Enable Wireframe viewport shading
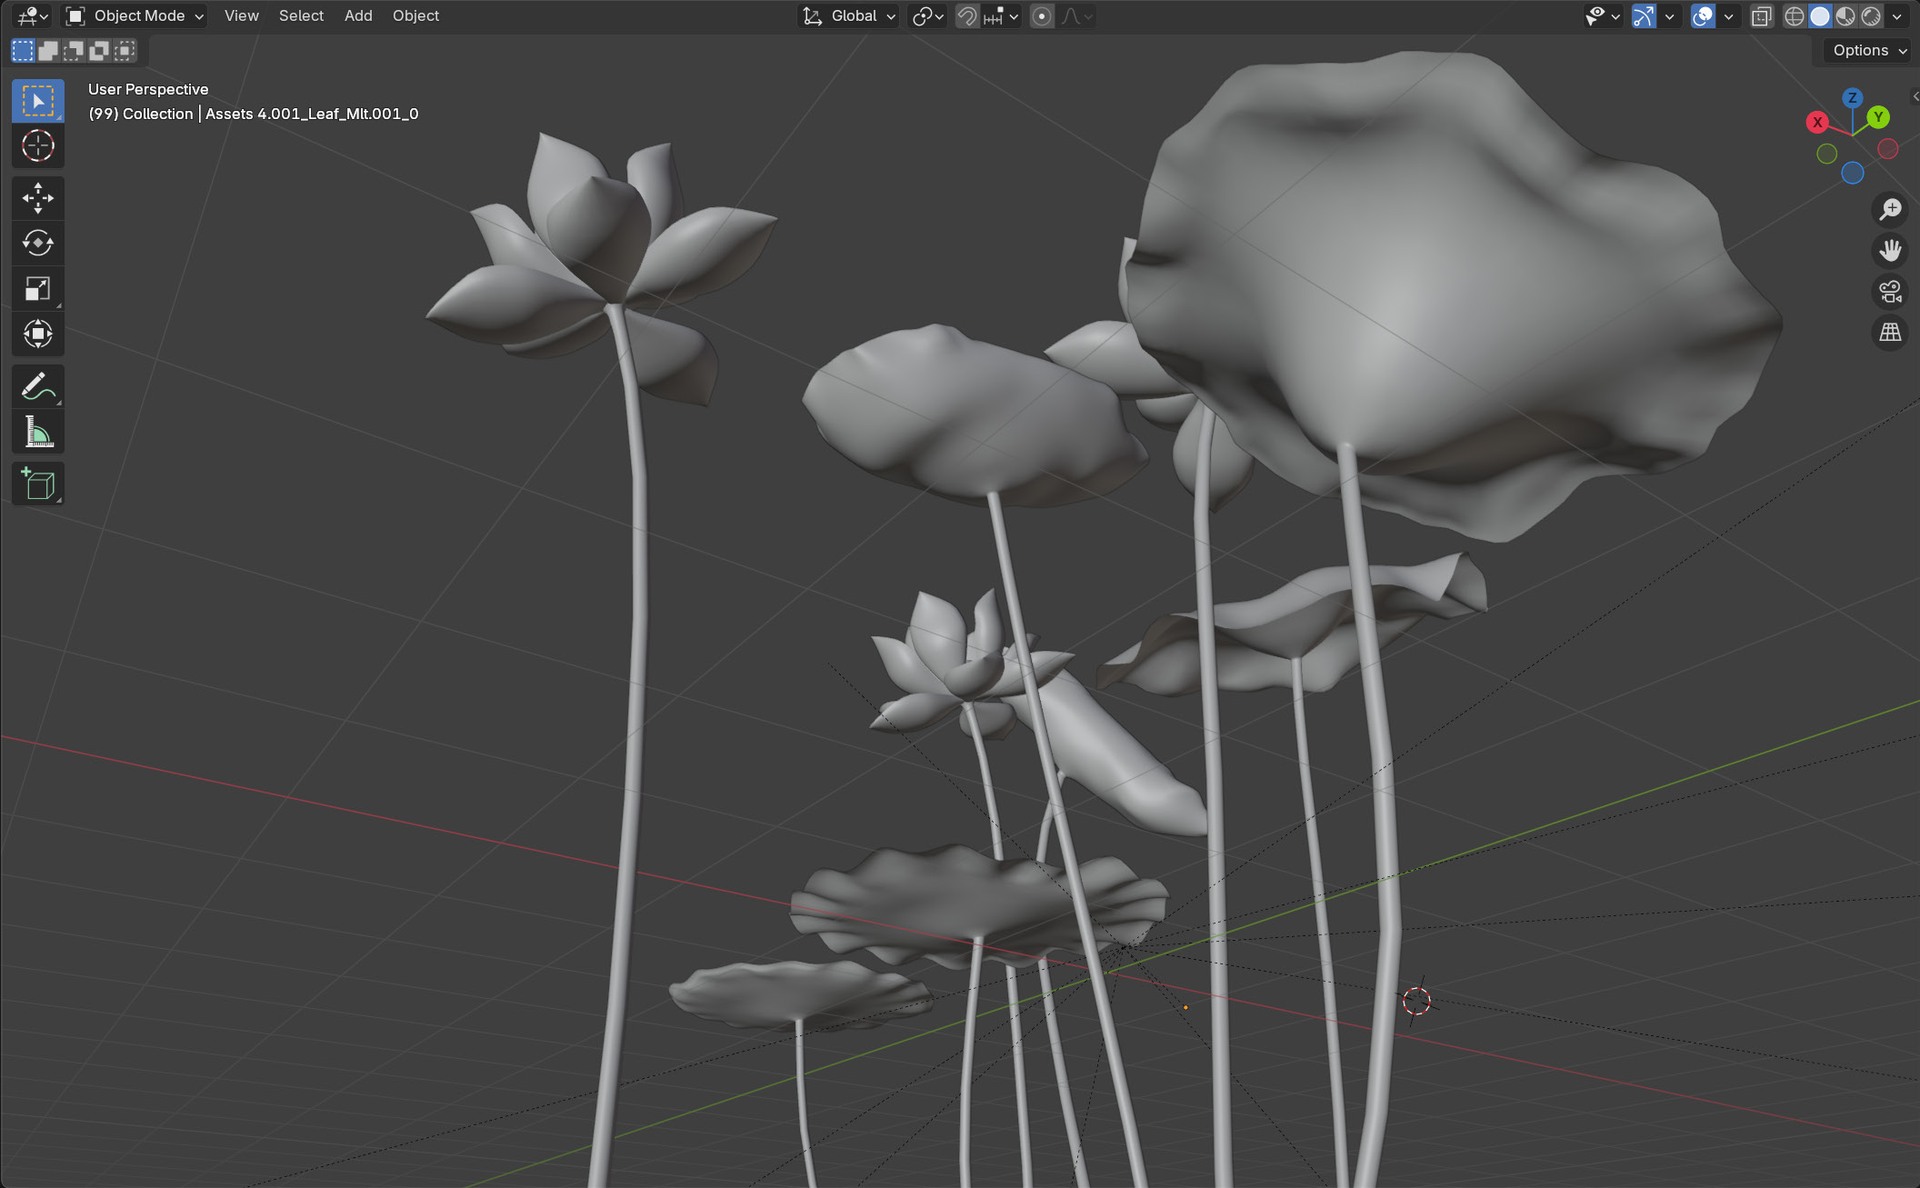The width and height of the screenshot is (1920, 1188). (x=1794, y=16)
